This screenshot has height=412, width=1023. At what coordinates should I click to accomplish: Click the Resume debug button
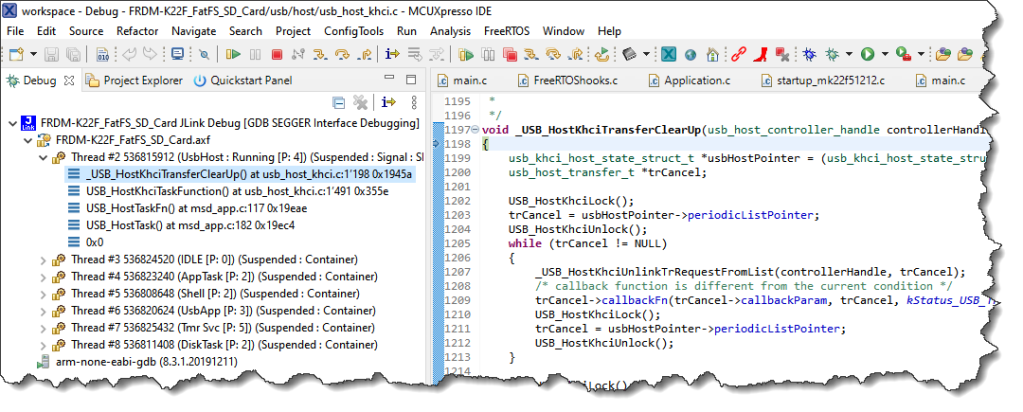[x=232, y=54]
